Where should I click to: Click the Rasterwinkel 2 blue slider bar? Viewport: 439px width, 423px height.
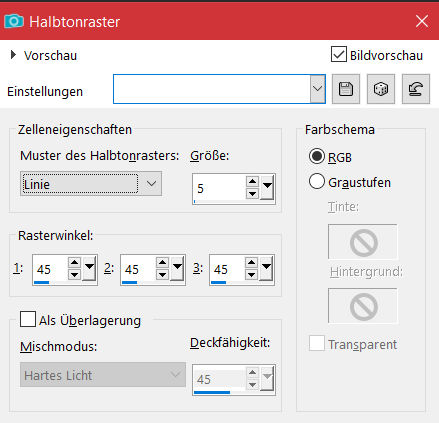[x=129, y=282]
